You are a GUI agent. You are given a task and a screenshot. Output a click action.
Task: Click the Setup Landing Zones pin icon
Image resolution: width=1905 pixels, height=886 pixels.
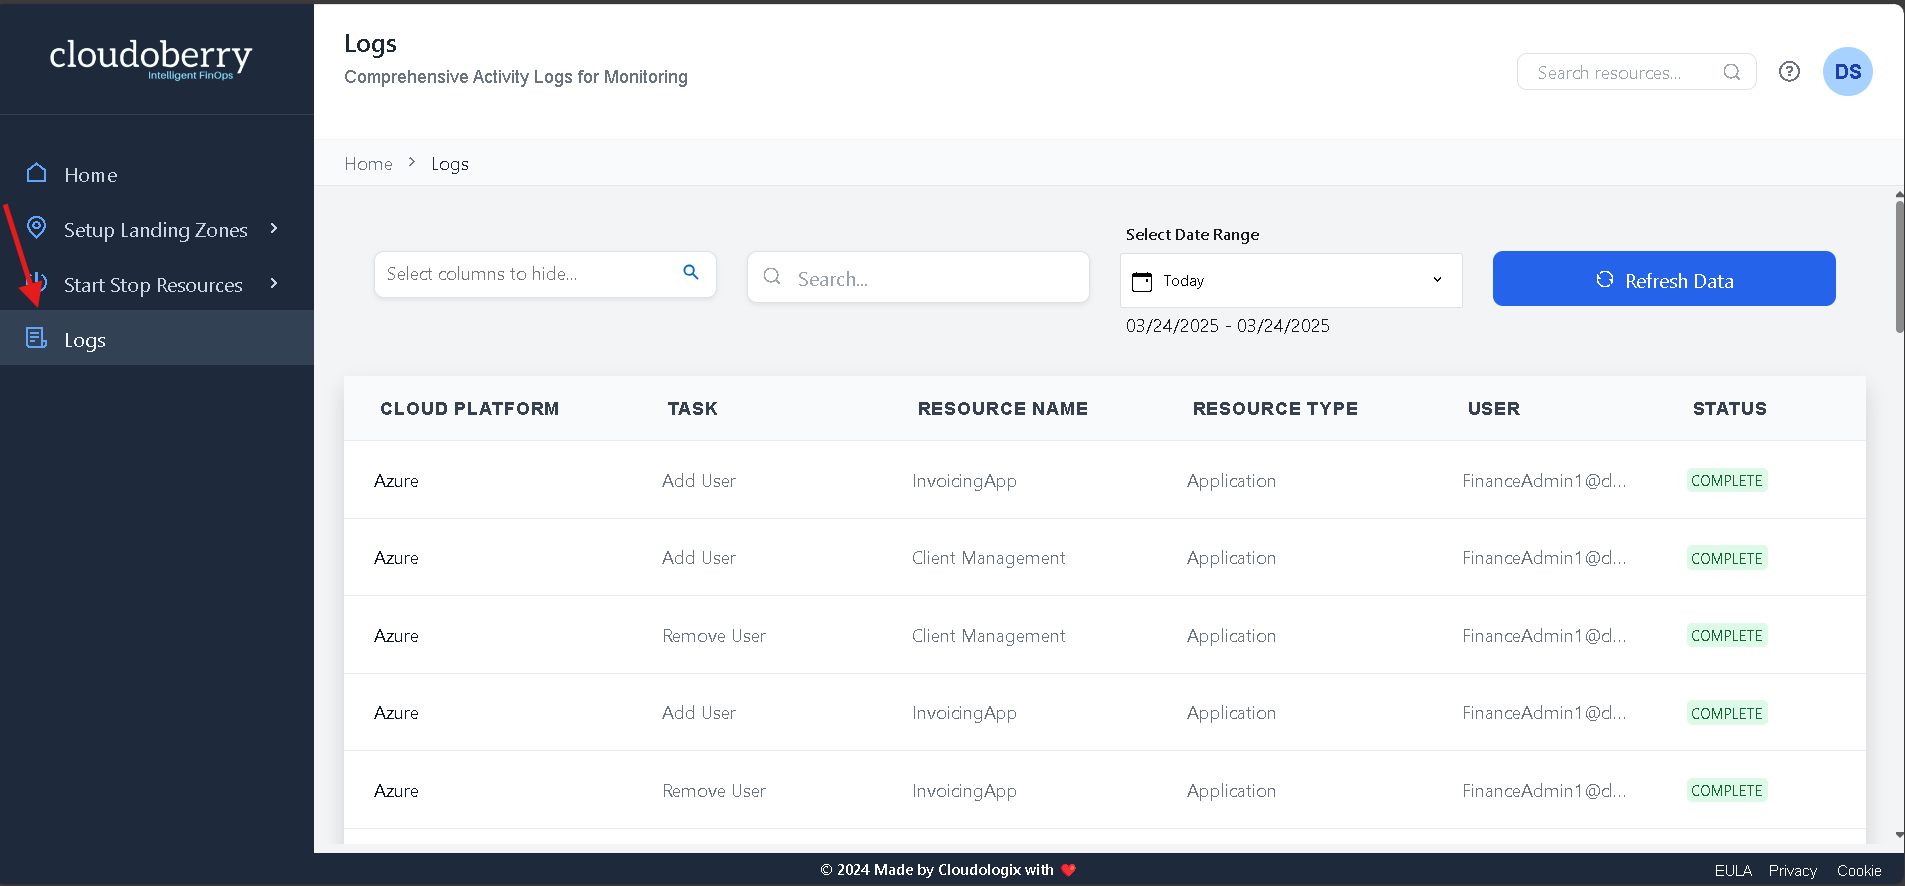click(37, 228)
